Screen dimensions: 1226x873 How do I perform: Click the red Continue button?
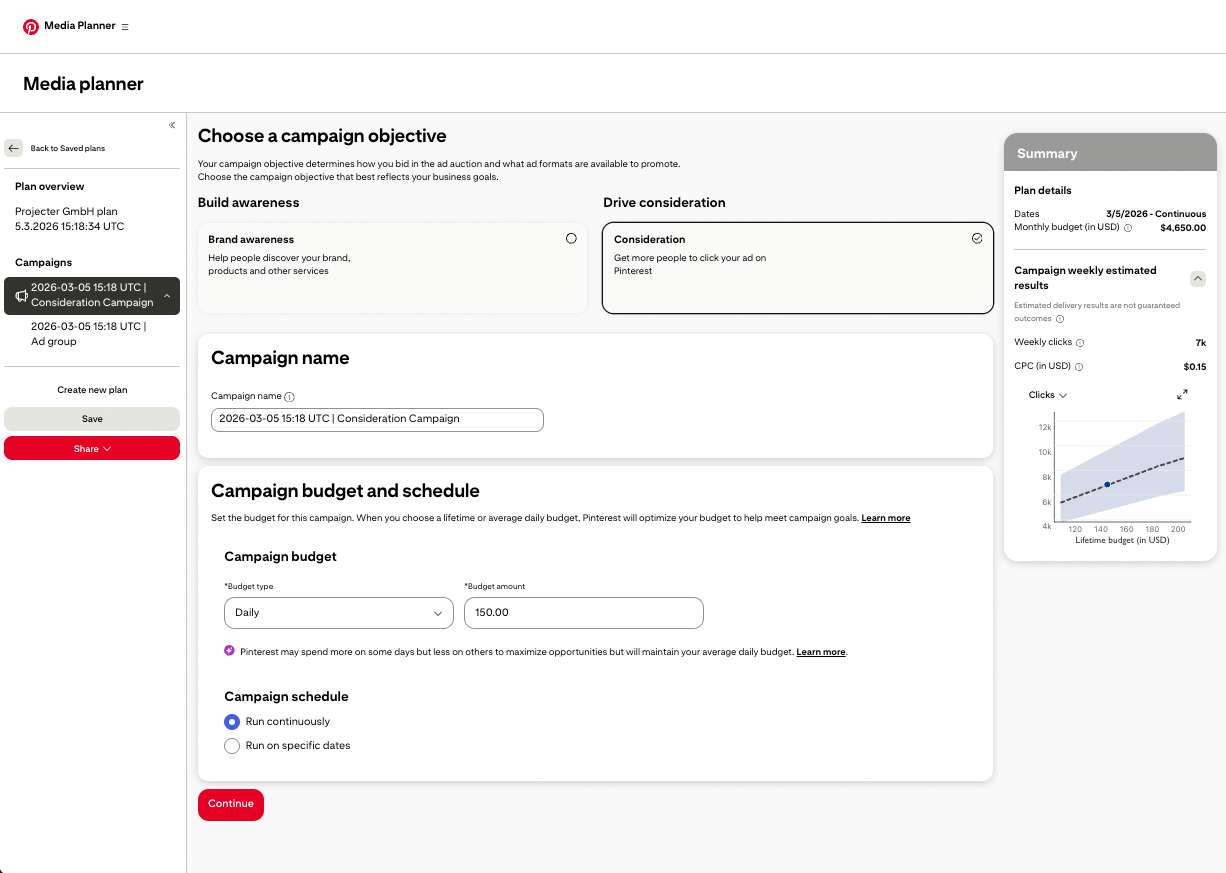tap(231, 804)
